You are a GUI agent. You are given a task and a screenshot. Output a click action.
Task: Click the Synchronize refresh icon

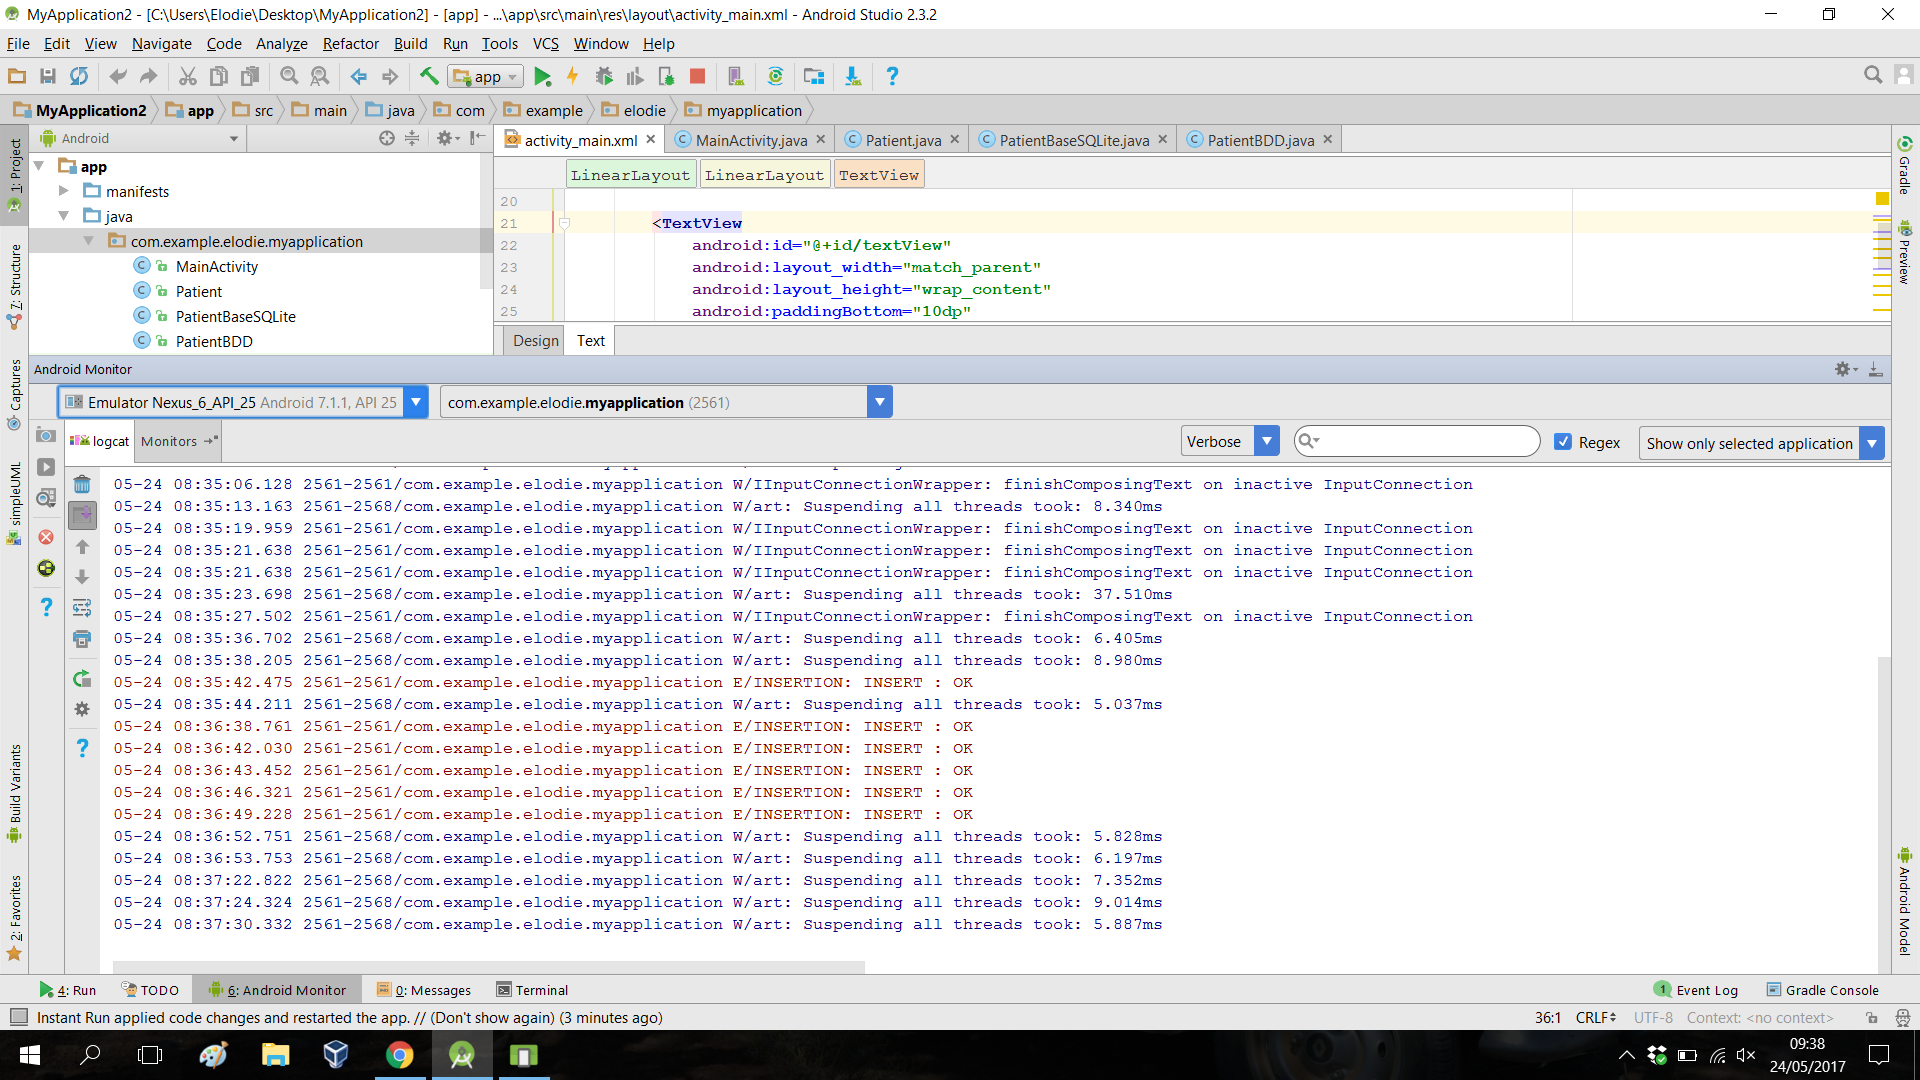coord(79,76)
